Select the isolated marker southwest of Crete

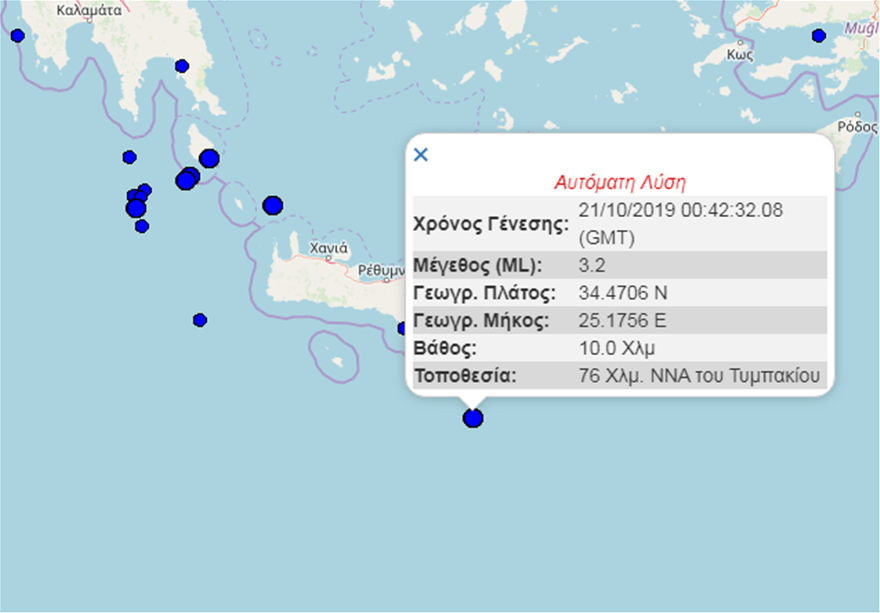coord(200,320)
